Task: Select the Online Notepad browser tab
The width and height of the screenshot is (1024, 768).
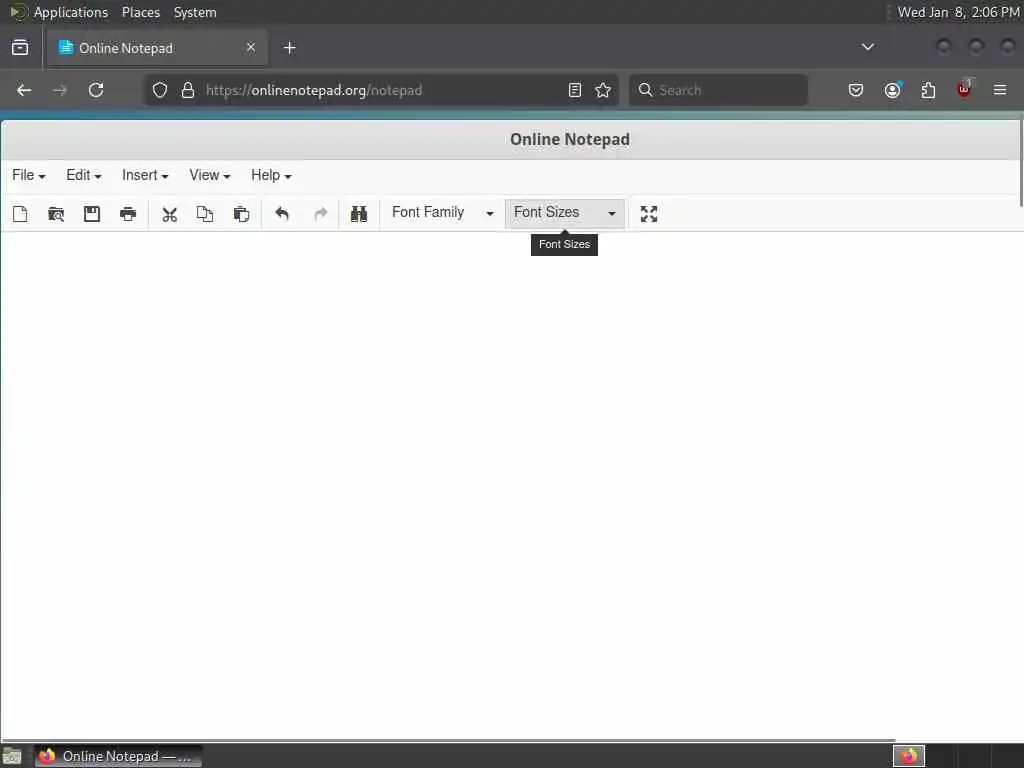Action: coord(157,48)
